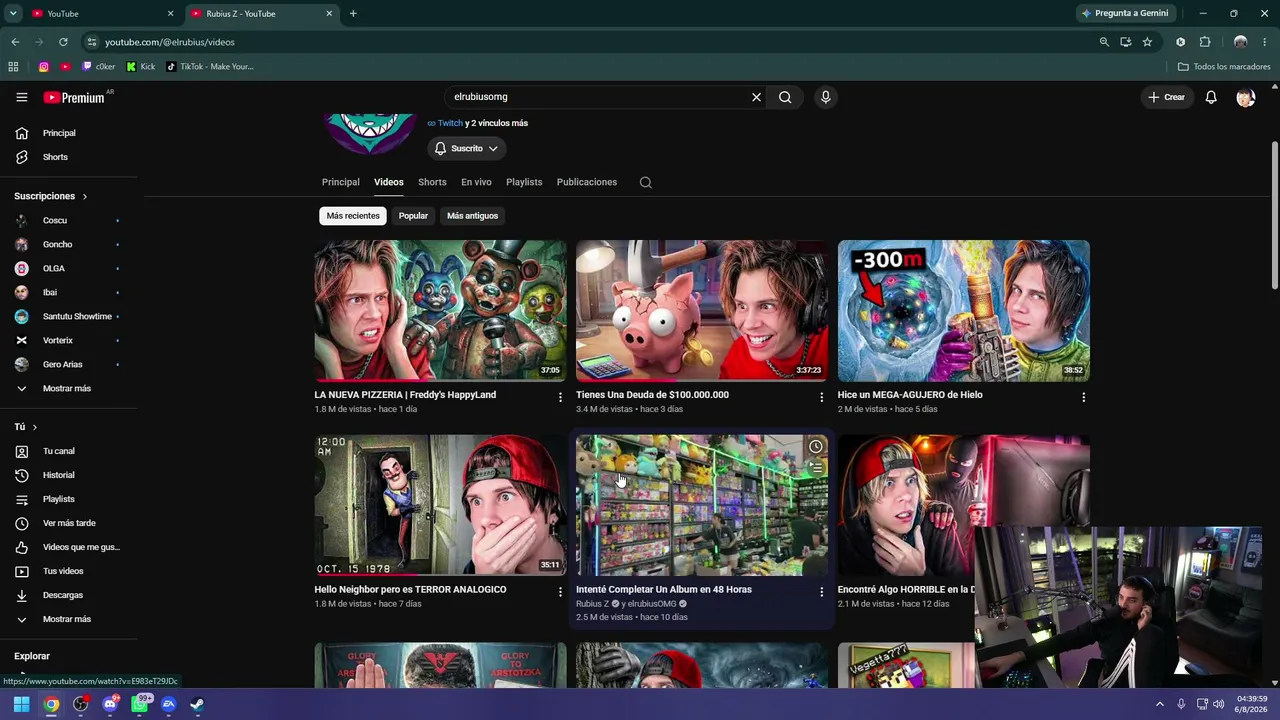Viewport: 1280px width, 720px height.
Task: Click the magnifier search submit button
Action: coord(785,97)
